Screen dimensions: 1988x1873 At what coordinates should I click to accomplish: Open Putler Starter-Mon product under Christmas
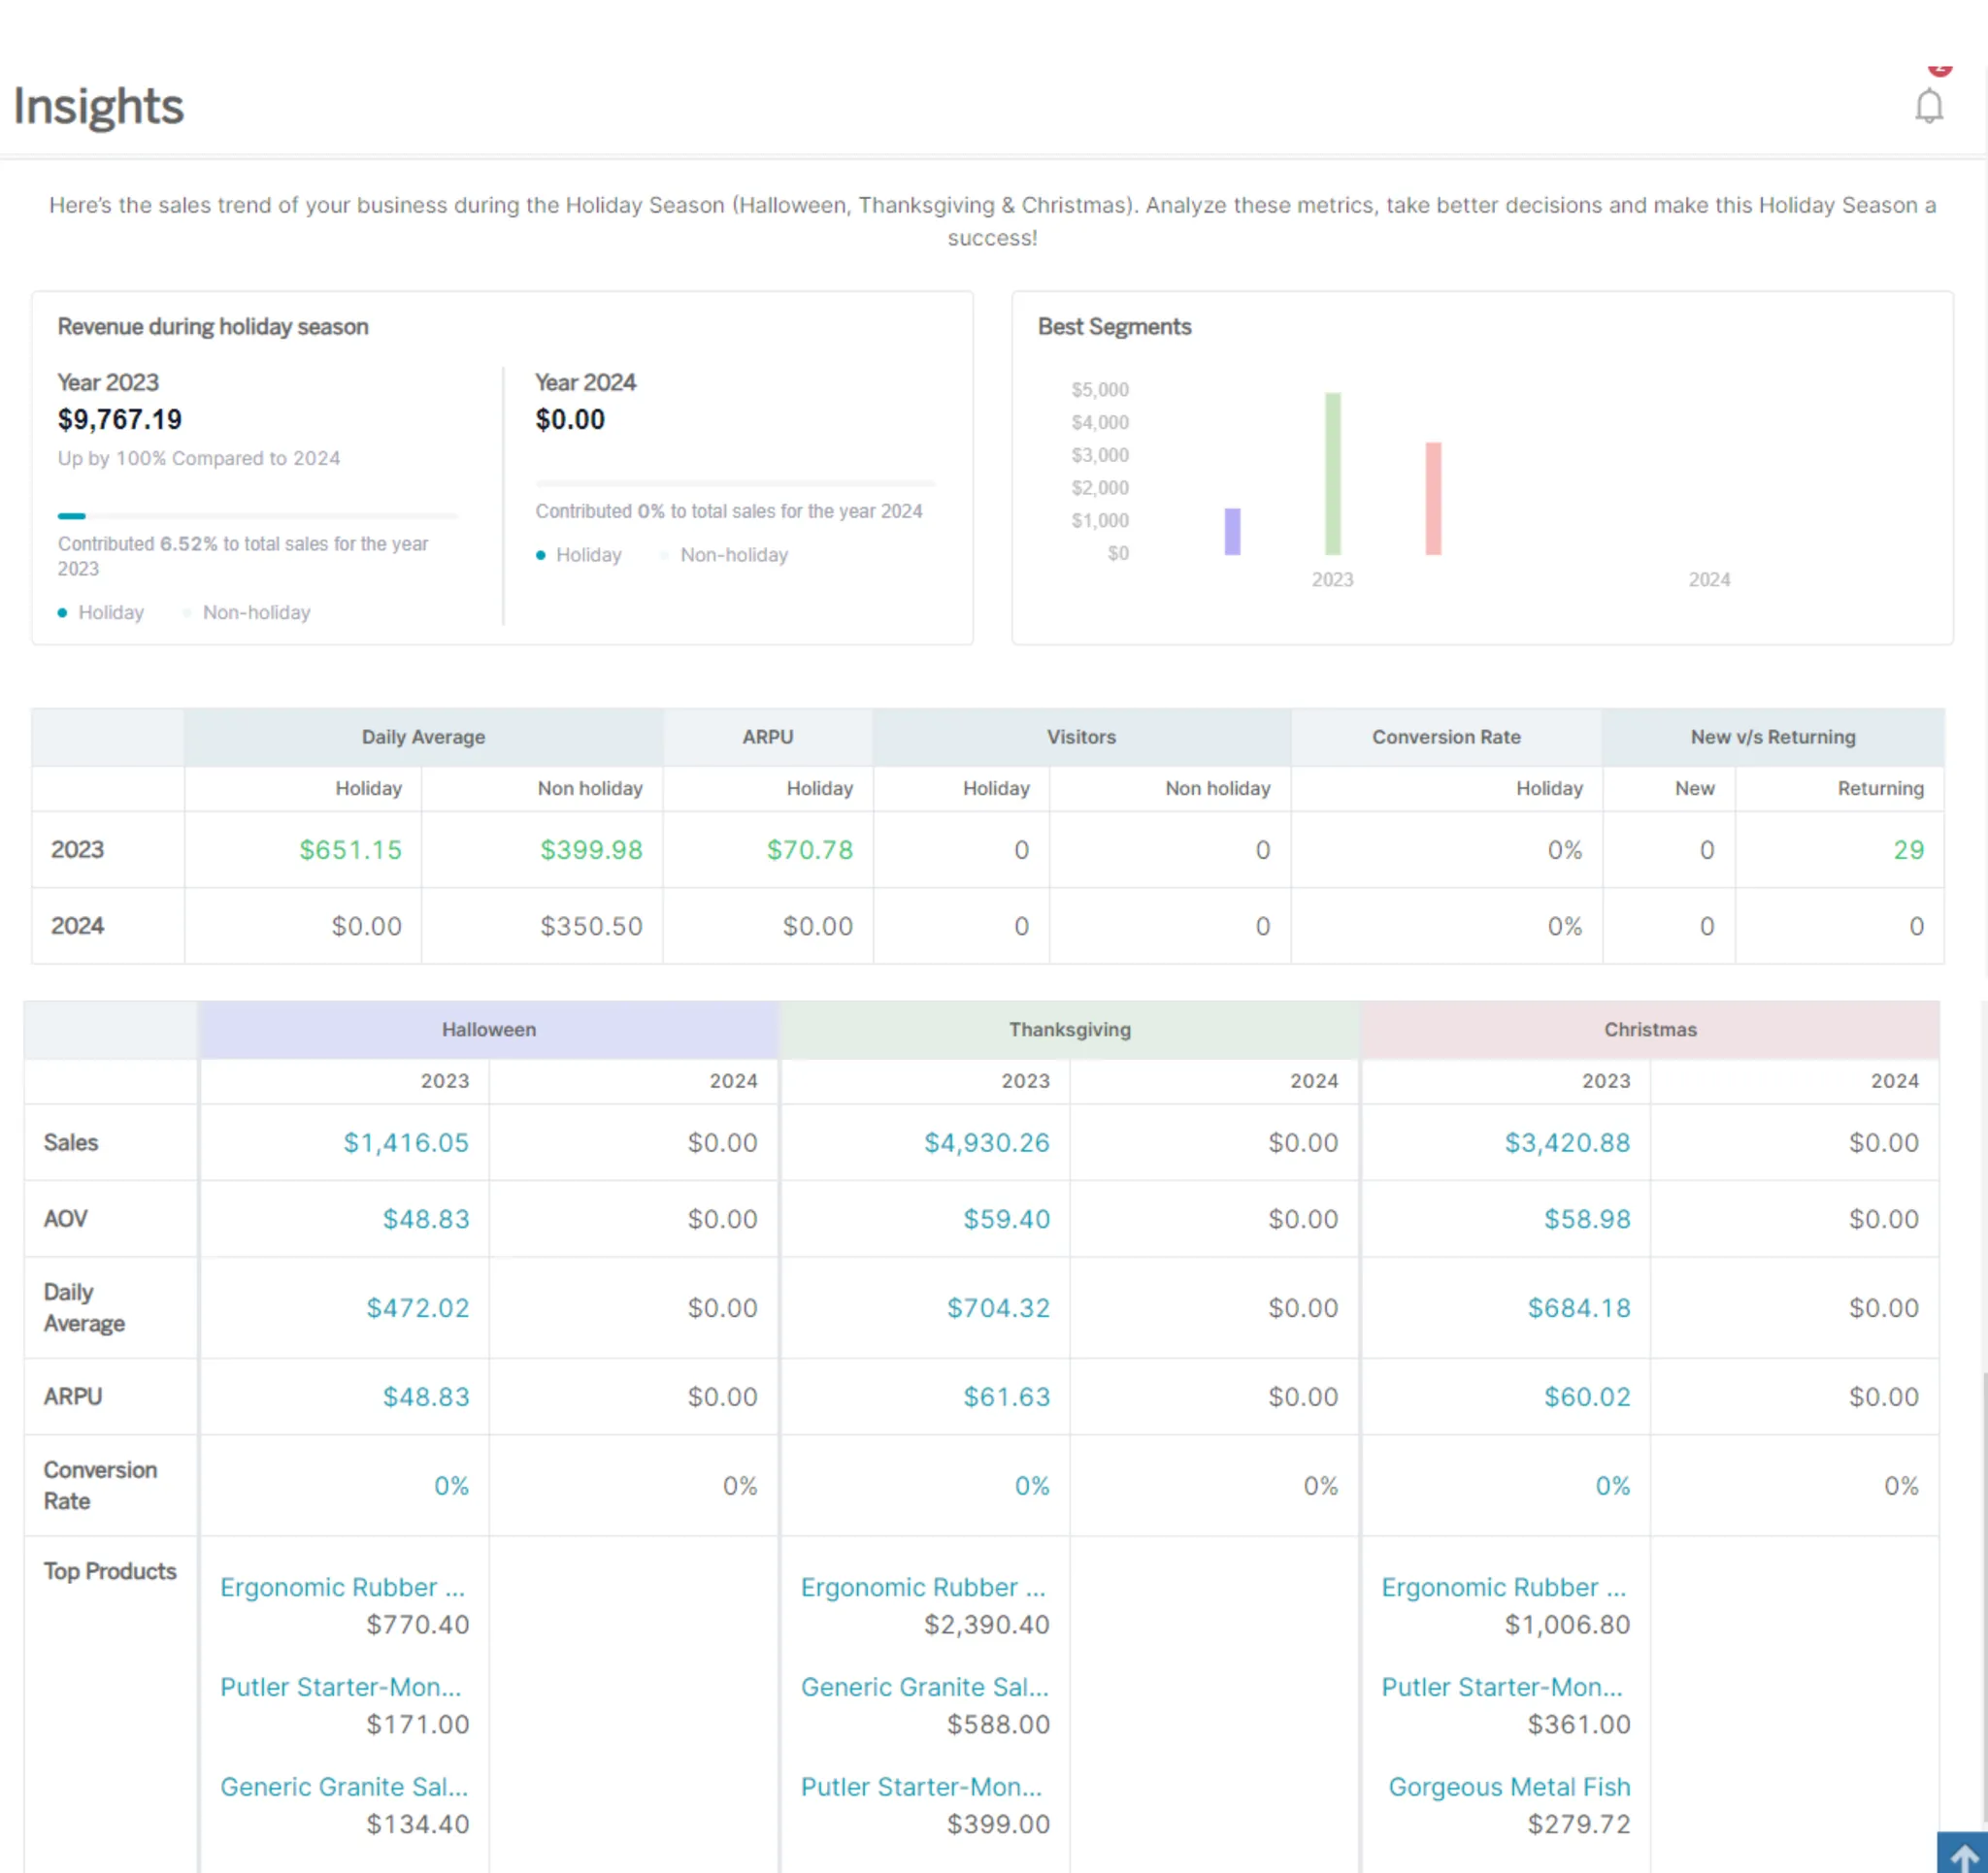tap(1502, 1687)
